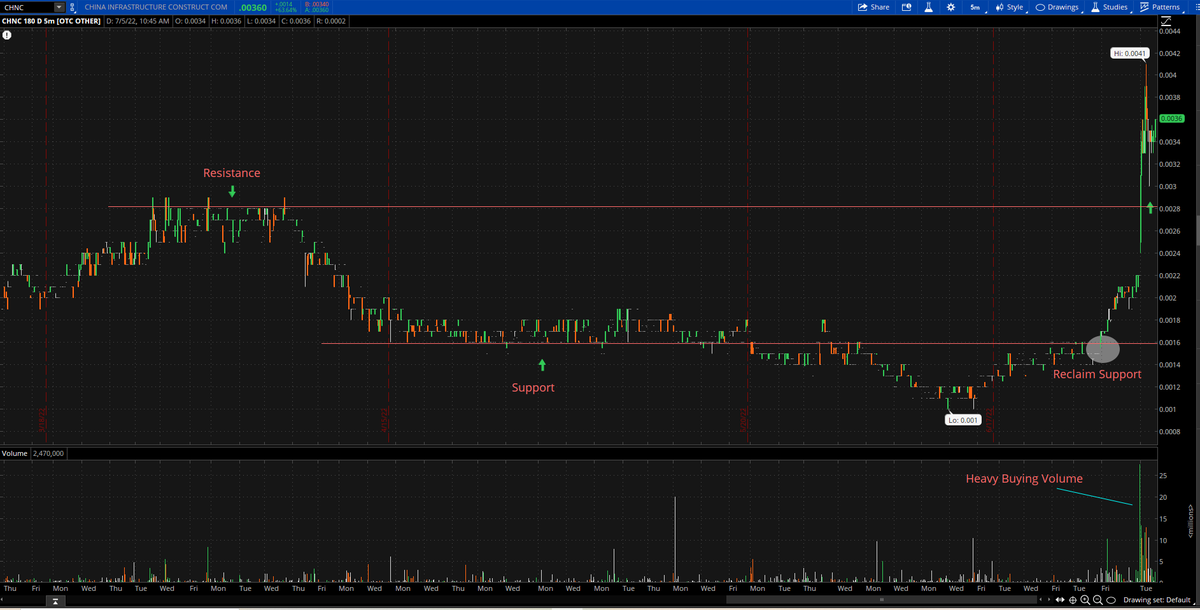Click the last price .00360 in header
1200x610 pixels.
pyautogui.click(x=253, y=8)
